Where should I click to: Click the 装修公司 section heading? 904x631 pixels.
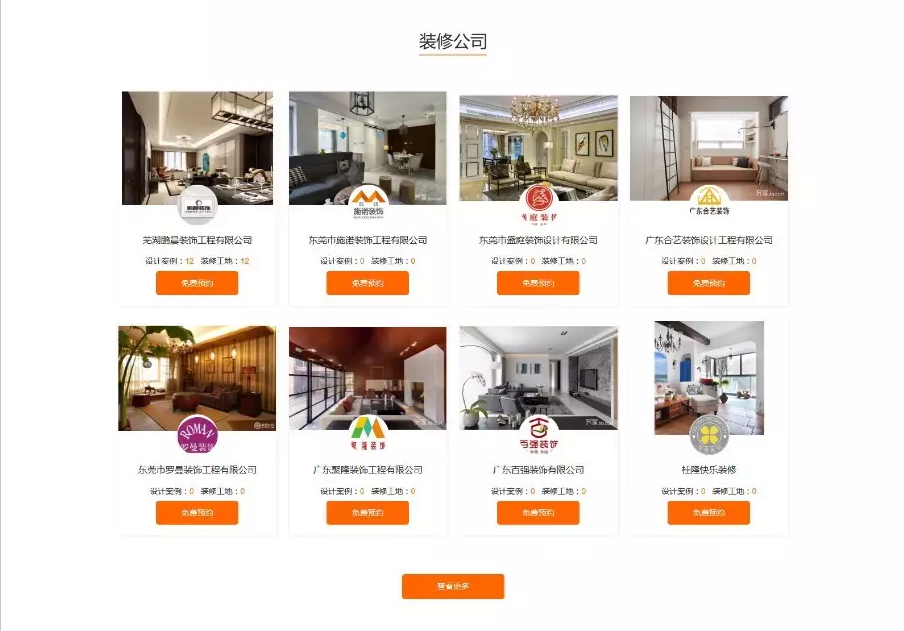click(x=453, y=42)
